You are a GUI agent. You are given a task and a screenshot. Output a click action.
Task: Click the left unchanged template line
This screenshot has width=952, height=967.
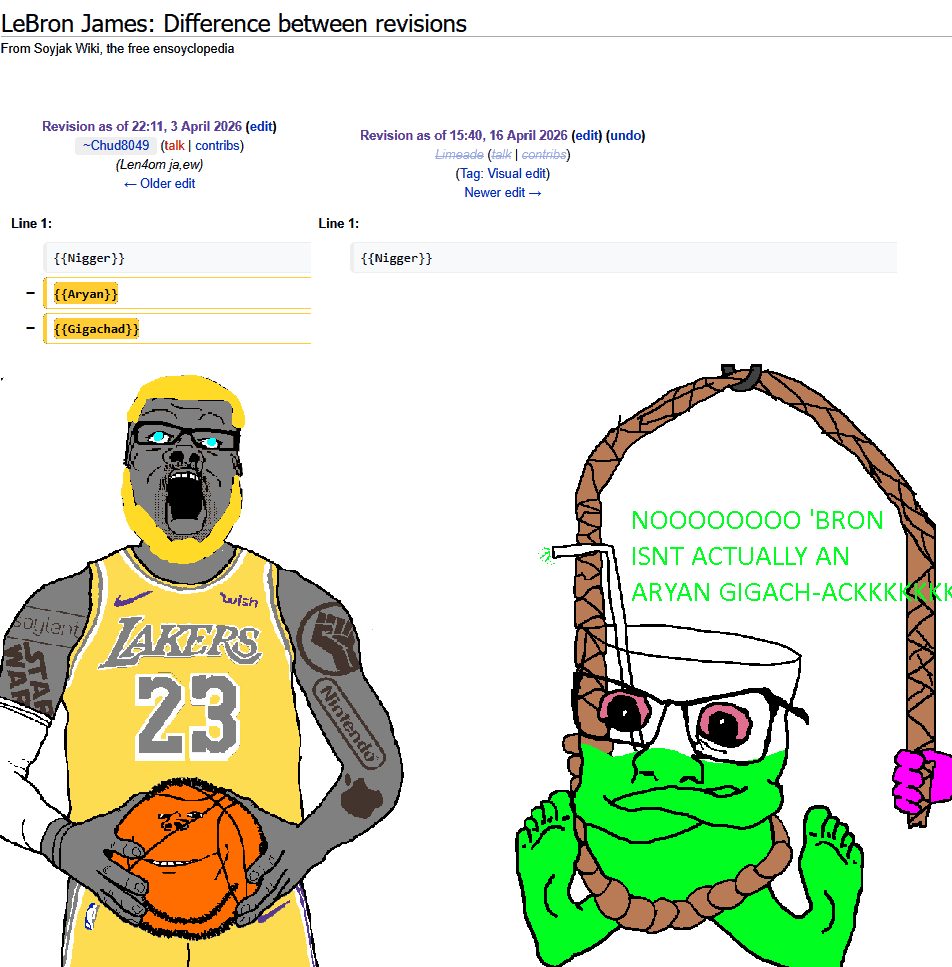coord(178,258)
